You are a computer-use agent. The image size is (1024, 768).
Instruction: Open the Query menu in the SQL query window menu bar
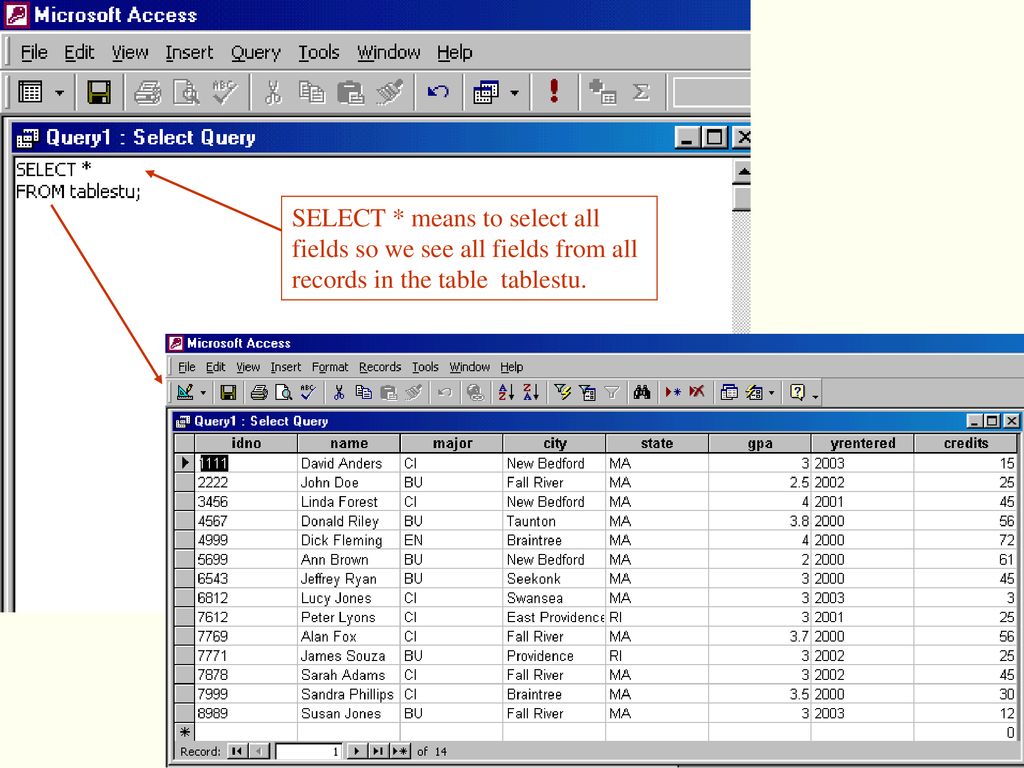pyautogui.click(x=255, y=52)
